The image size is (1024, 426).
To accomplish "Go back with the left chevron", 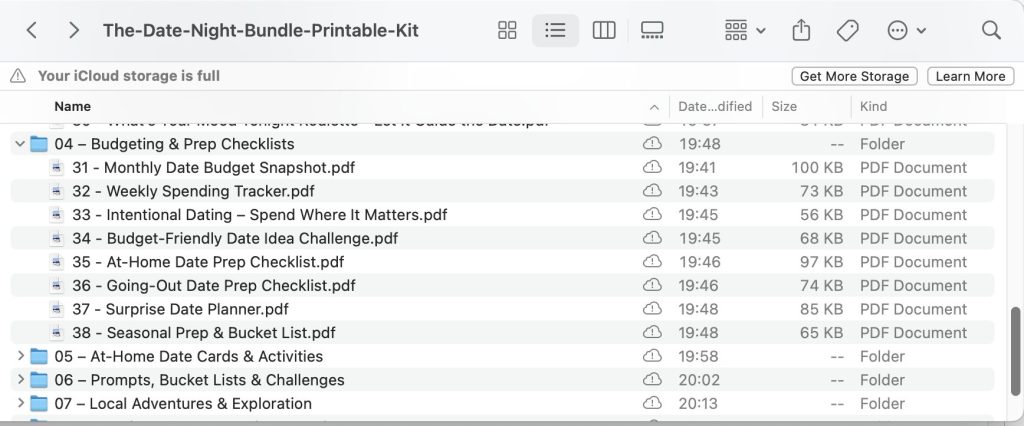I will click(31, 30).
